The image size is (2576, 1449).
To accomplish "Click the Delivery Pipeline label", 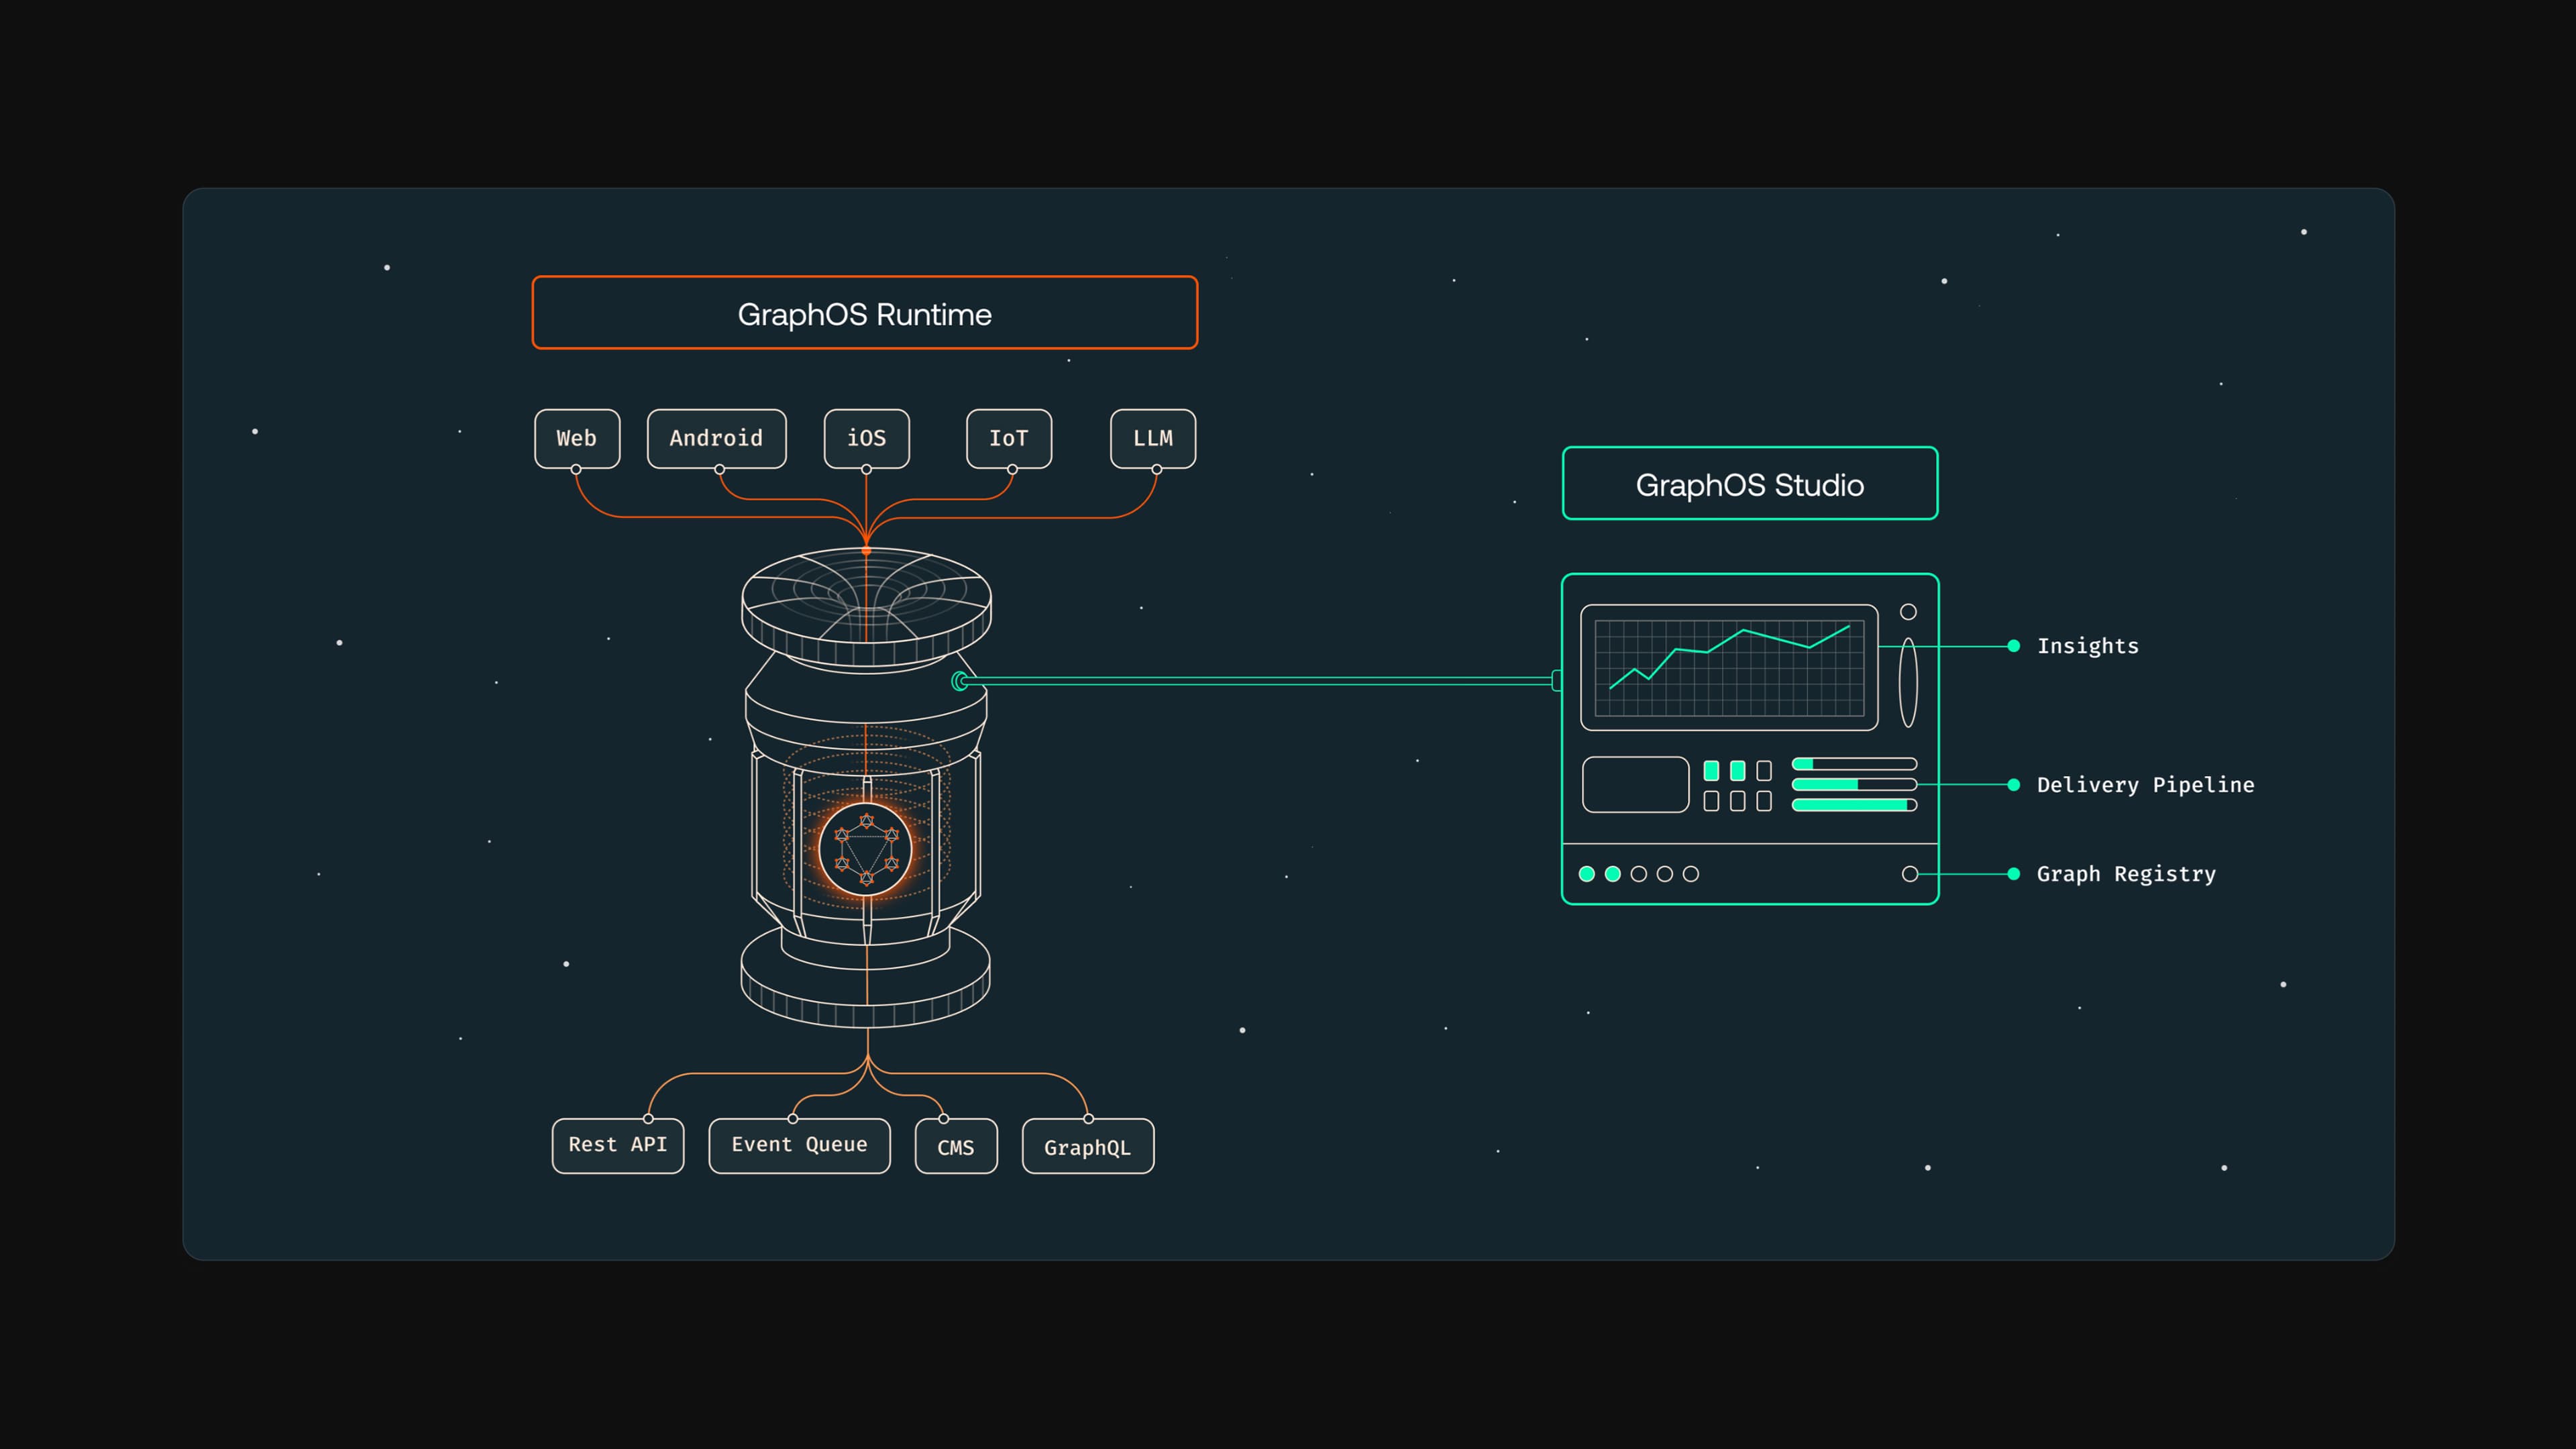I will point(2145,785).
